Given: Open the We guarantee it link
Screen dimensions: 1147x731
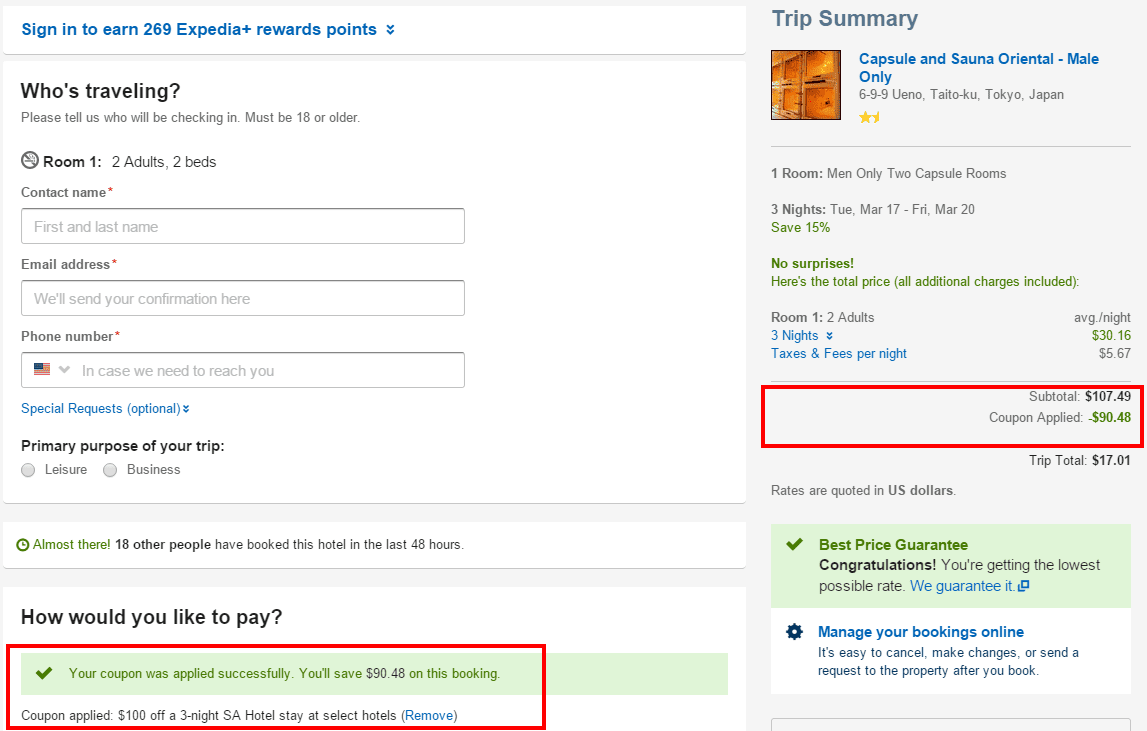Looking at the screenshot, I should click(x=961, y=586).
